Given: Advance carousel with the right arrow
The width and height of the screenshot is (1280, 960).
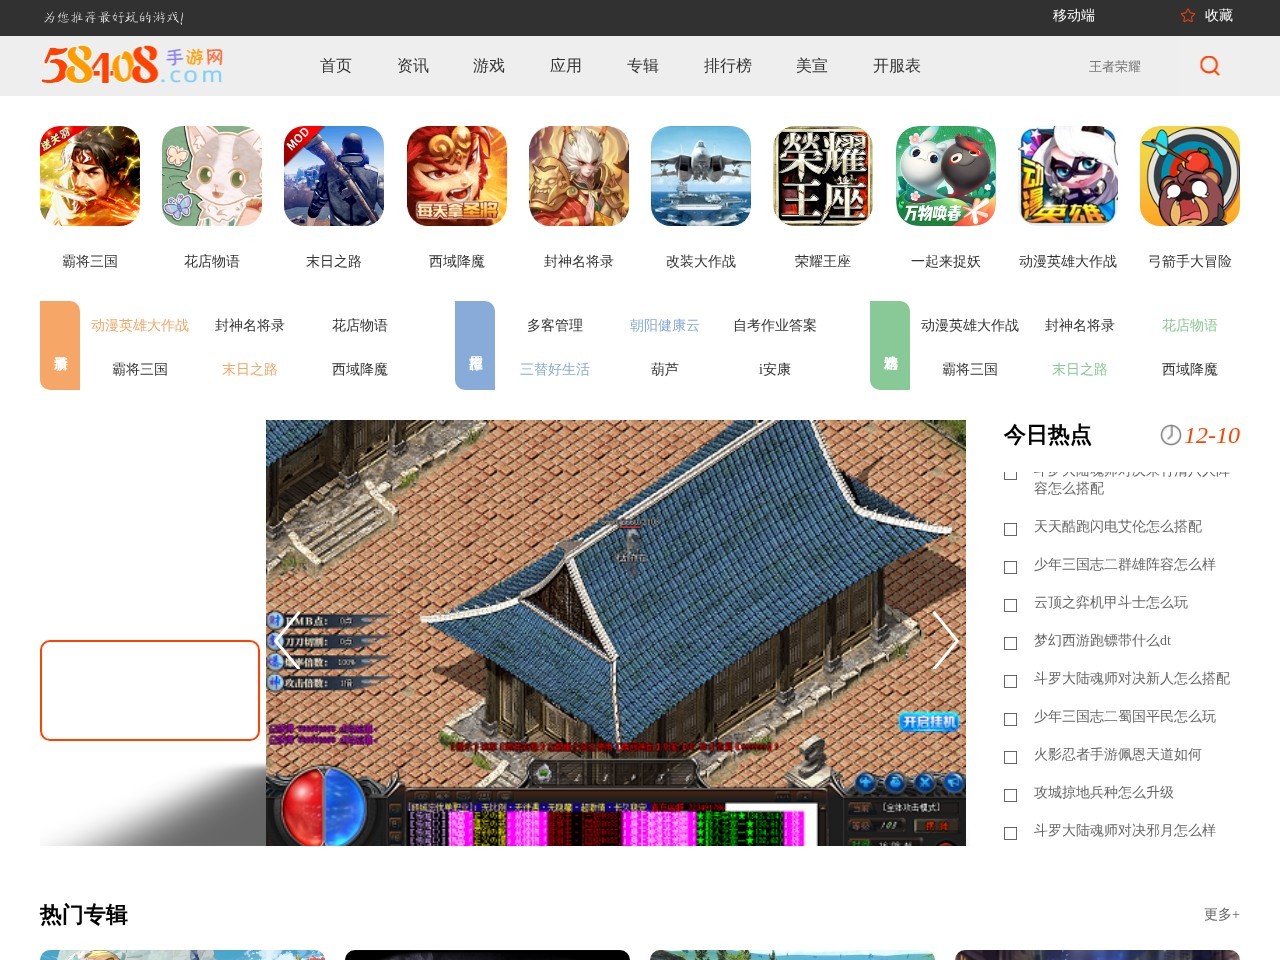Looking at the screenshot, I should [945, 641].
